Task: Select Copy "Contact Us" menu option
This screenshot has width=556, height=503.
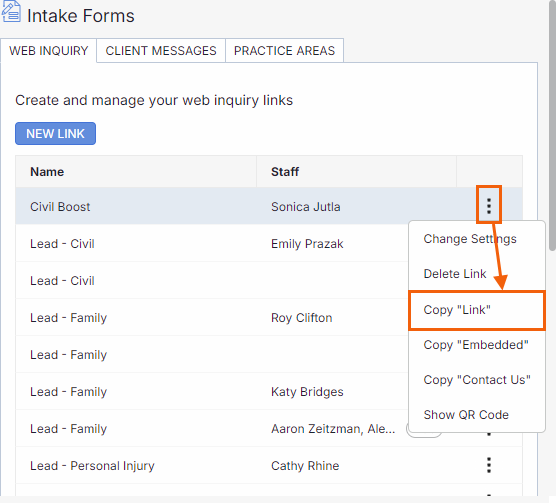Action: [x=477, y=380]
